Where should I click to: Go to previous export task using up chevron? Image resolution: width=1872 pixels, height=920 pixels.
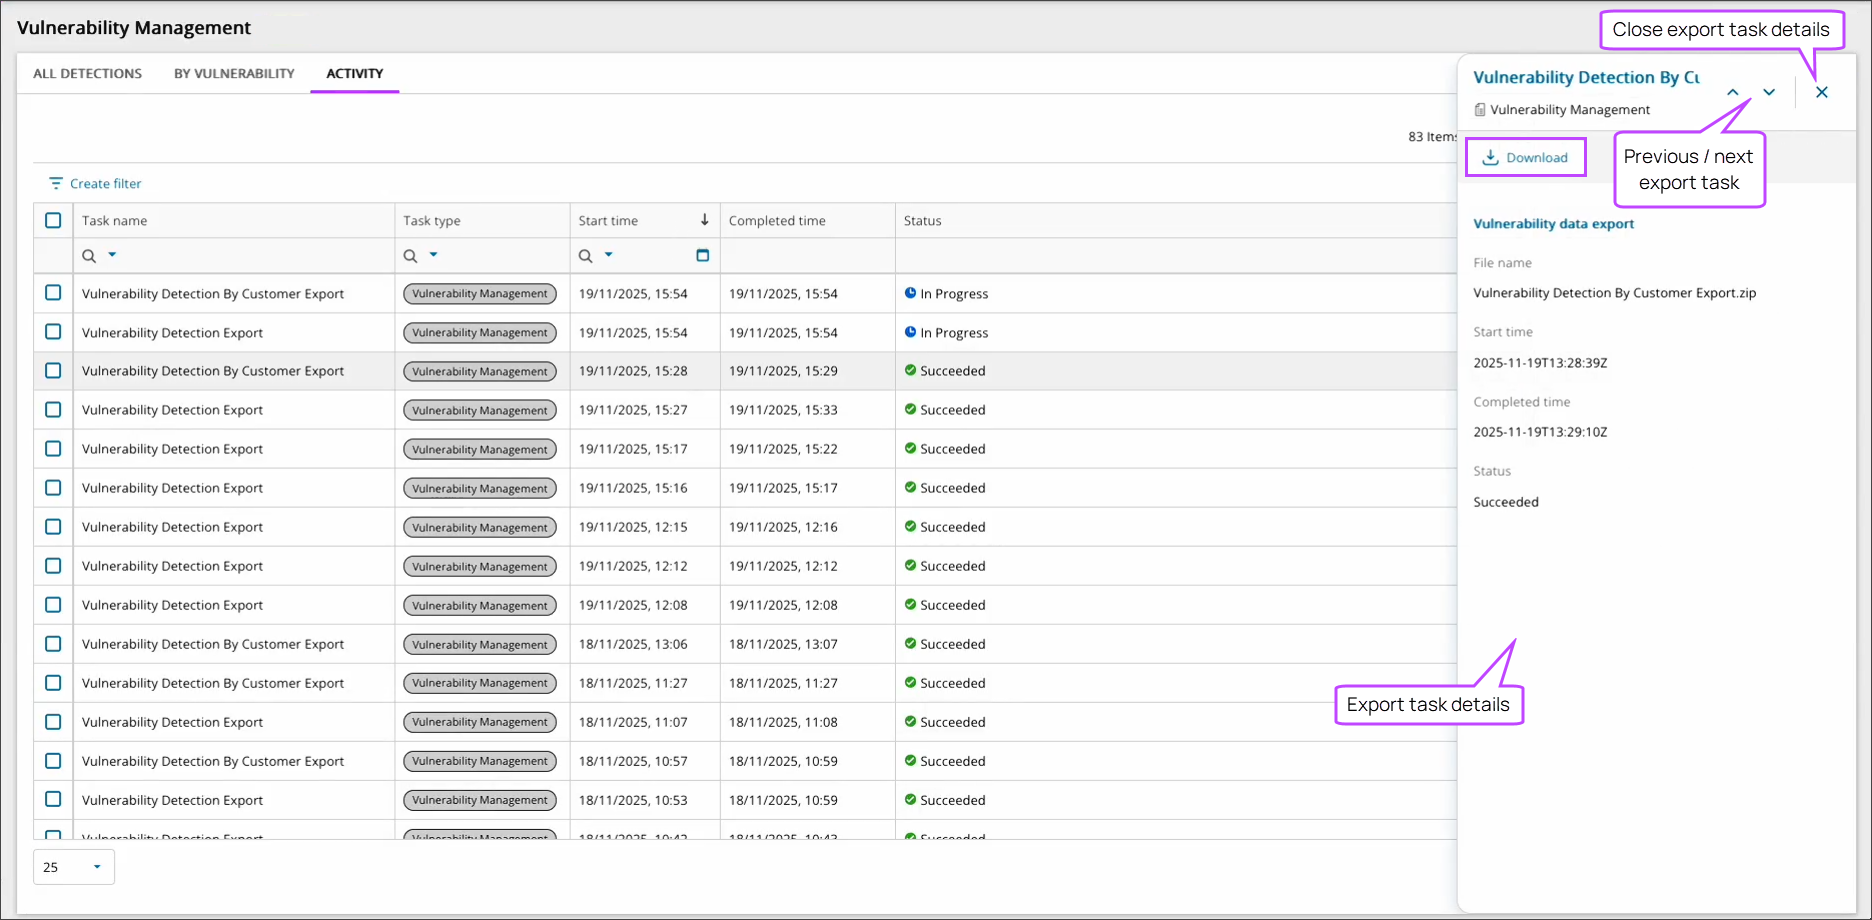1733,92
